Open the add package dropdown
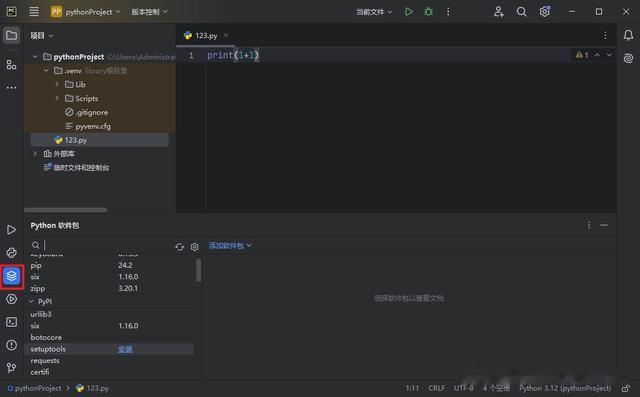 [230, 246]
